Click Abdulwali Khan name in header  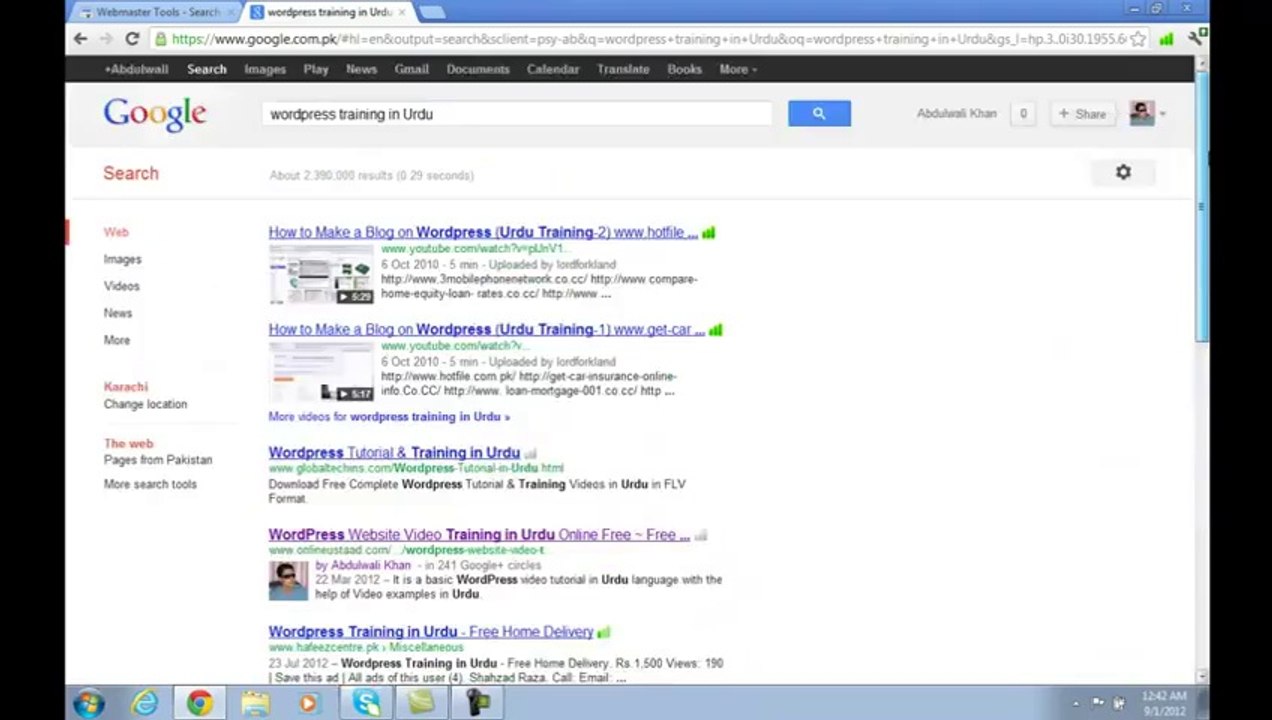coord(956,114)
